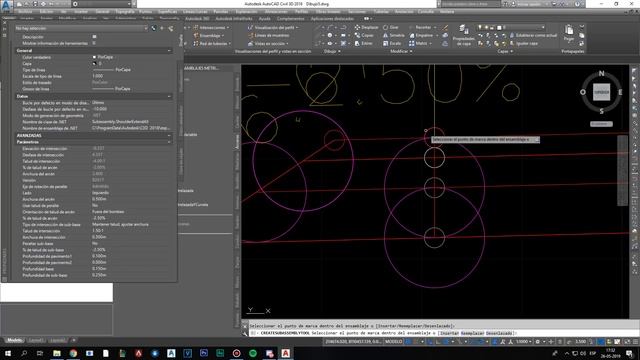Open the application menu (A logo)
This screenshot has height=360, width=640.
point(6,6)
